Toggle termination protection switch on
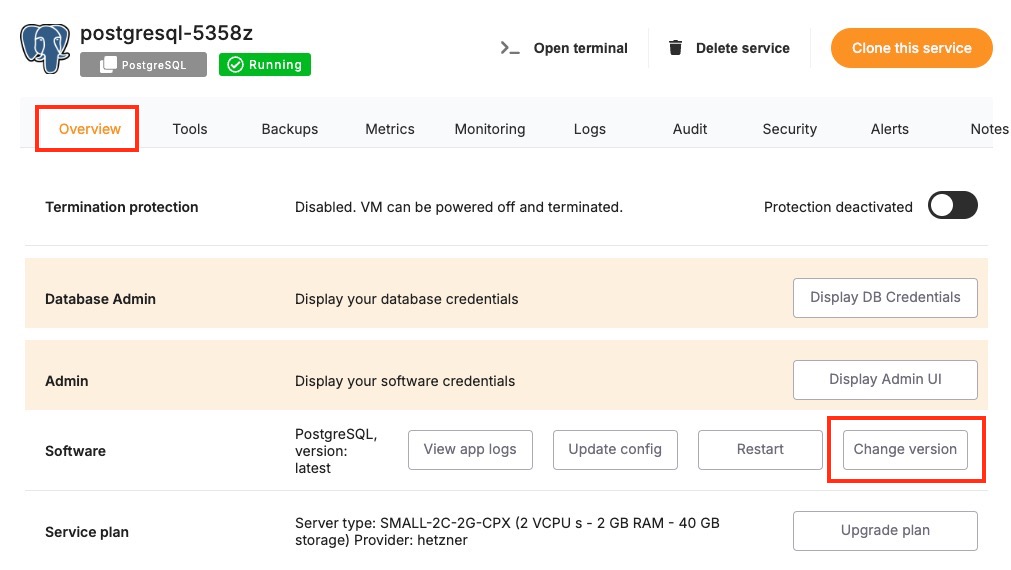Viewport: 1011px width, 570px height. pos(952,206)
